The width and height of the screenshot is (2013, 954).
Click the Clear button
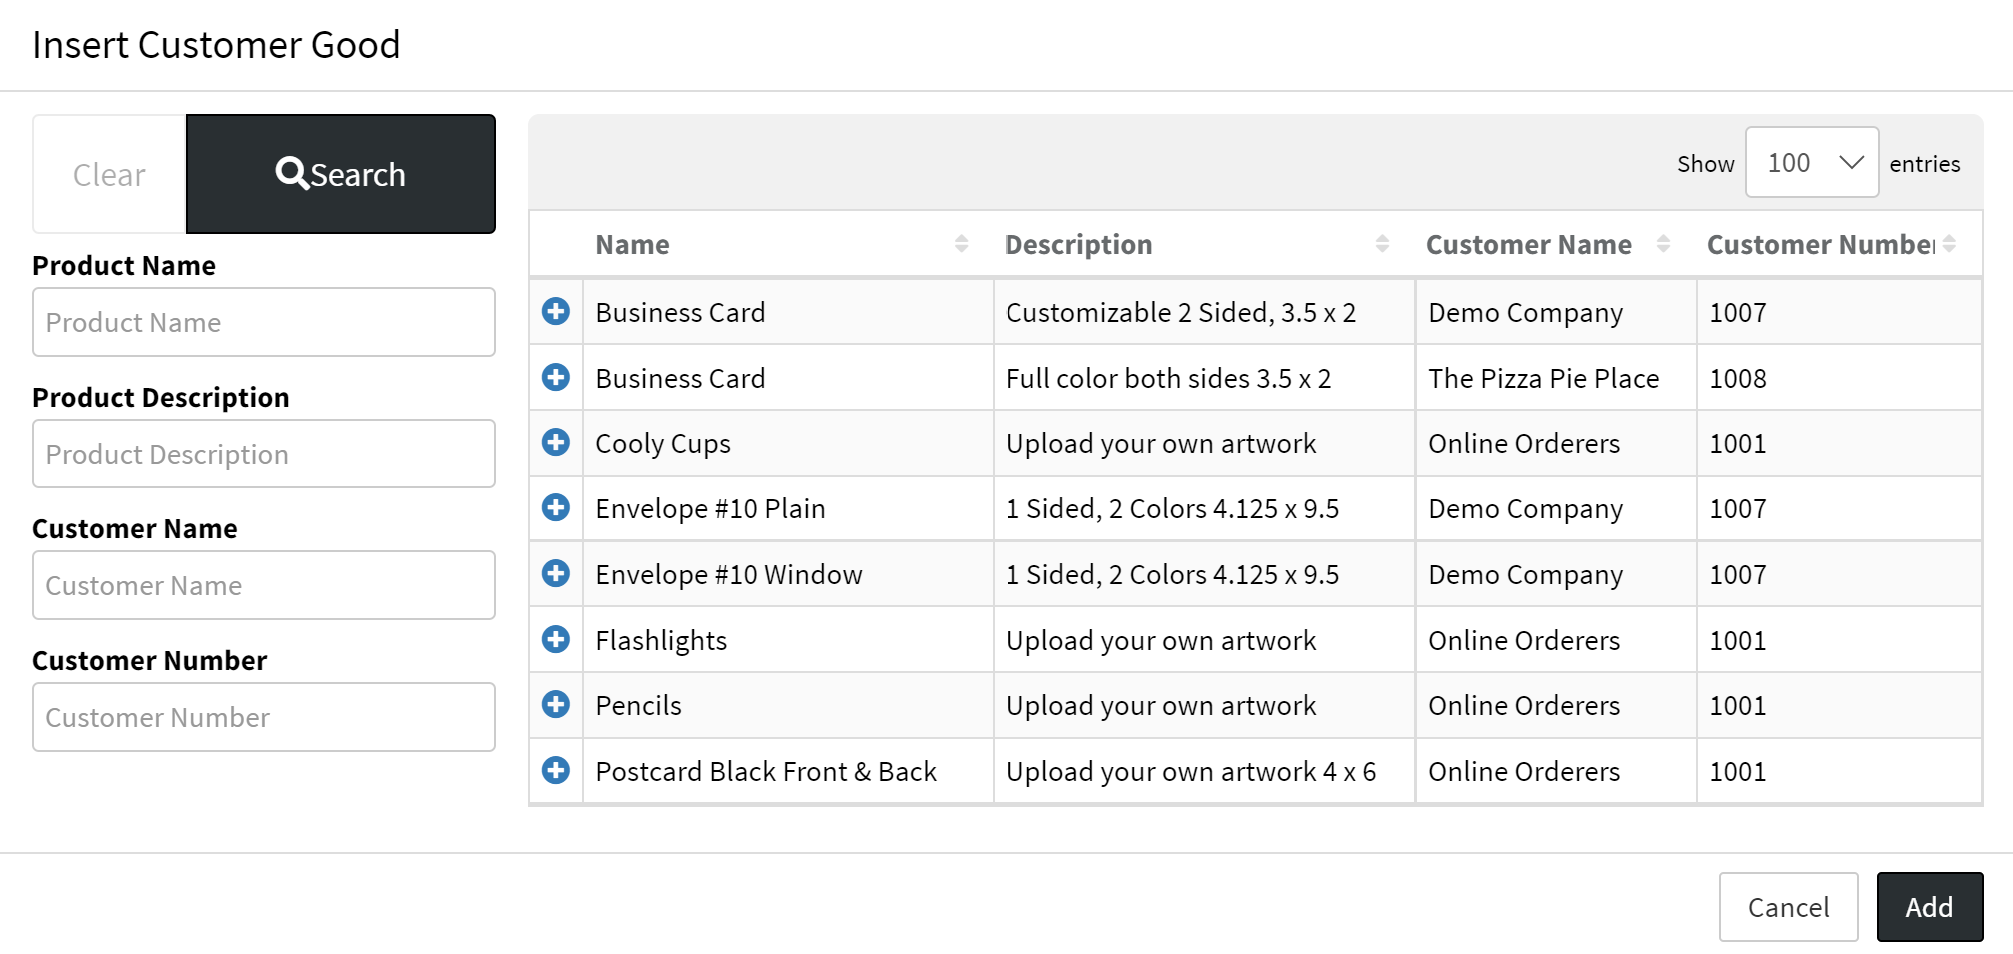pyautogui.click(x=109, y=174)
